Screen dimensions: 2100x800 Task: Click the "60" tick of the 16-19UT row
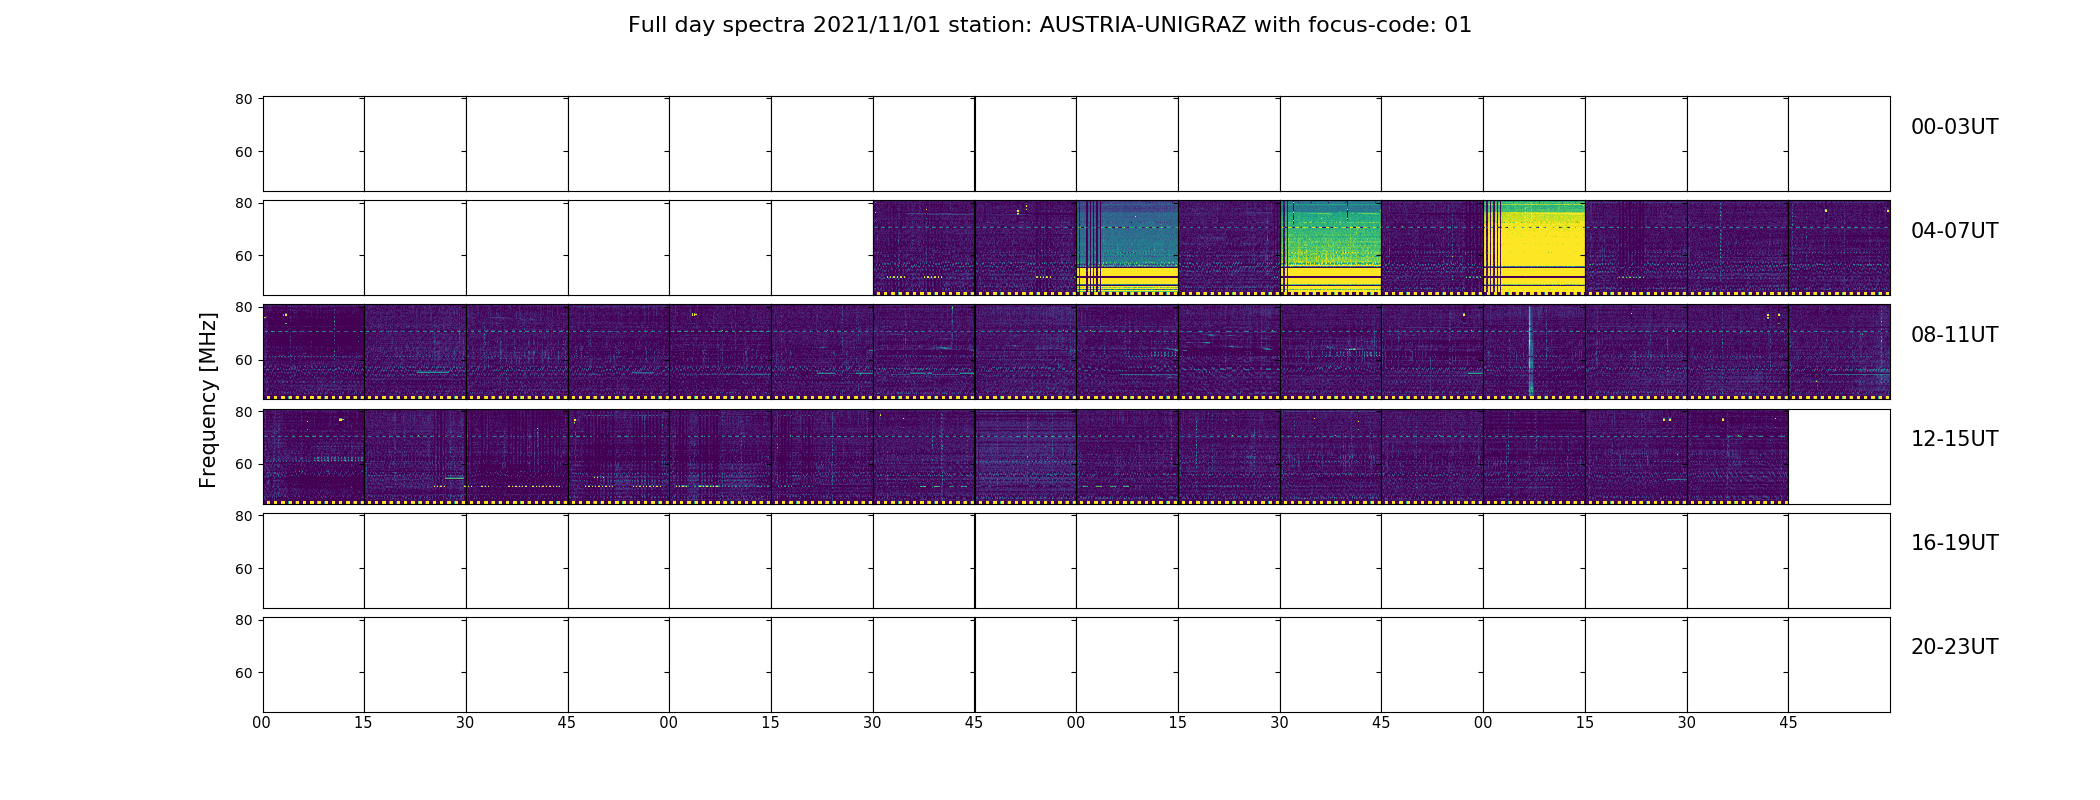(243, 569)
